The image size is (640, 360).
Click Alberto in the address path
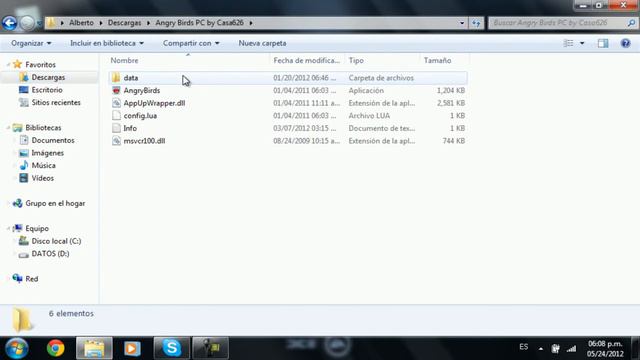tap(81, 23)
